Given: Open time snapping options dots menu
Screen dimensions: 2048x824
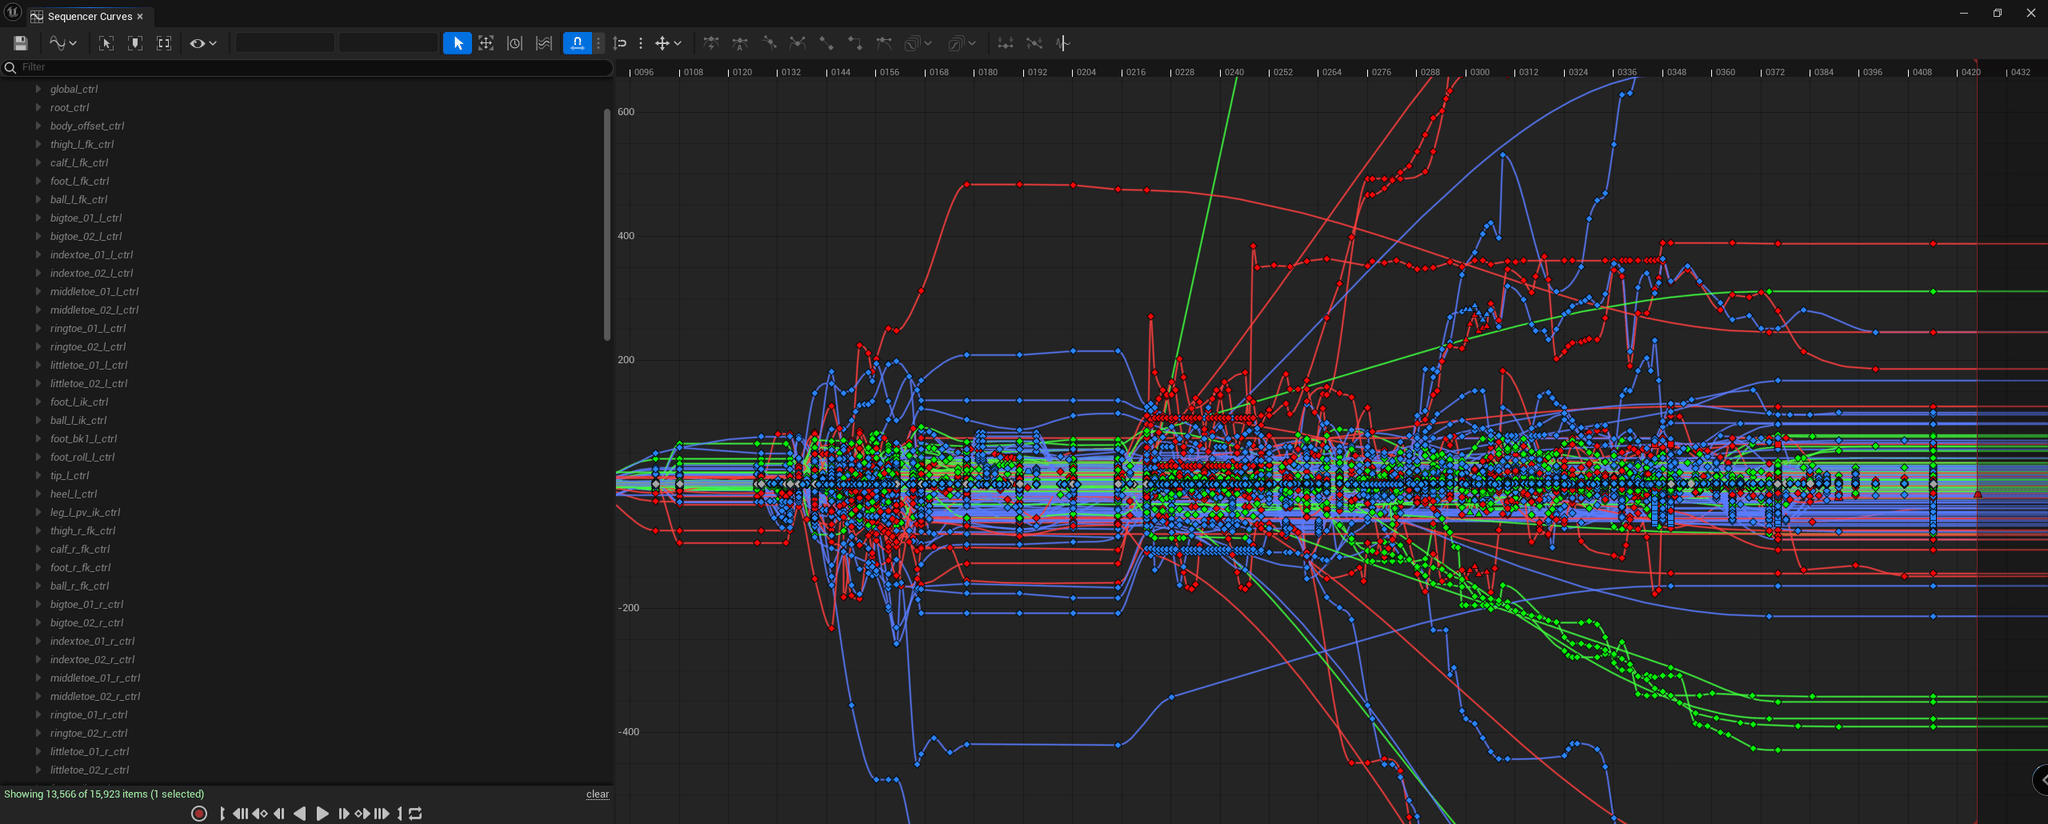Looking at the screenshot, I should point(599,43).
